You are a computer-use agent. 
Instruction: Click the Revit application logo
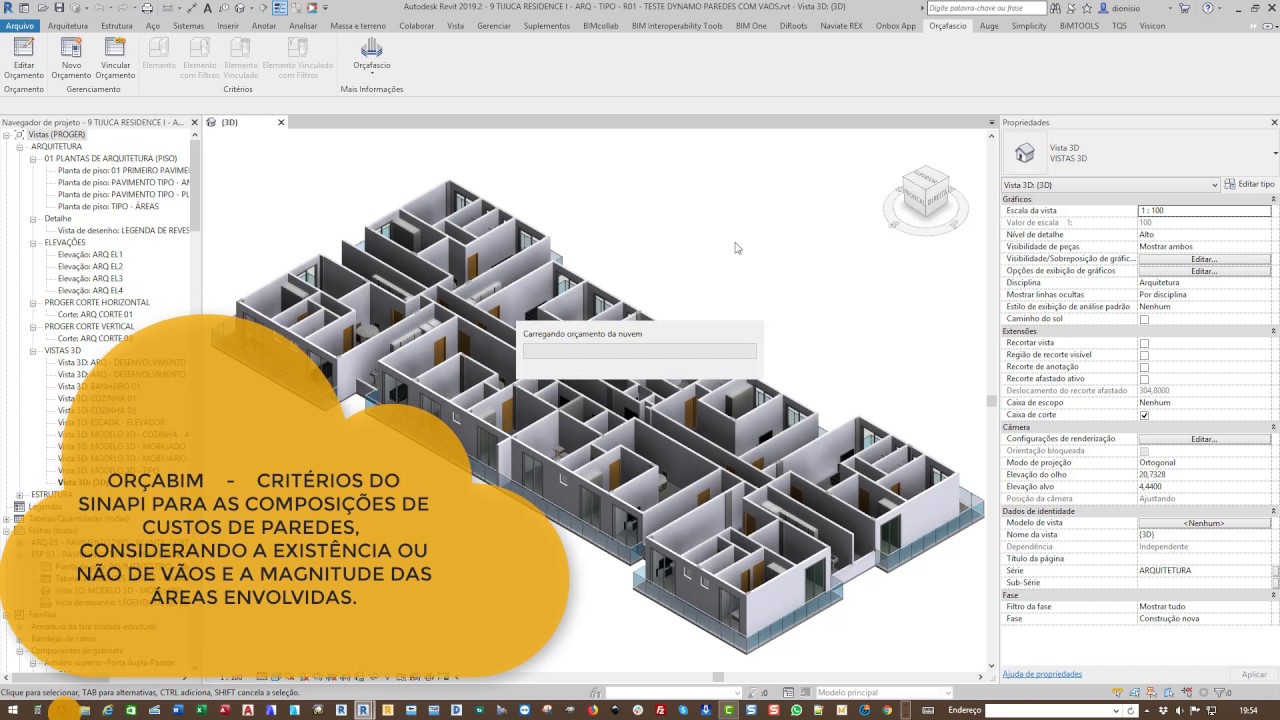8,7
